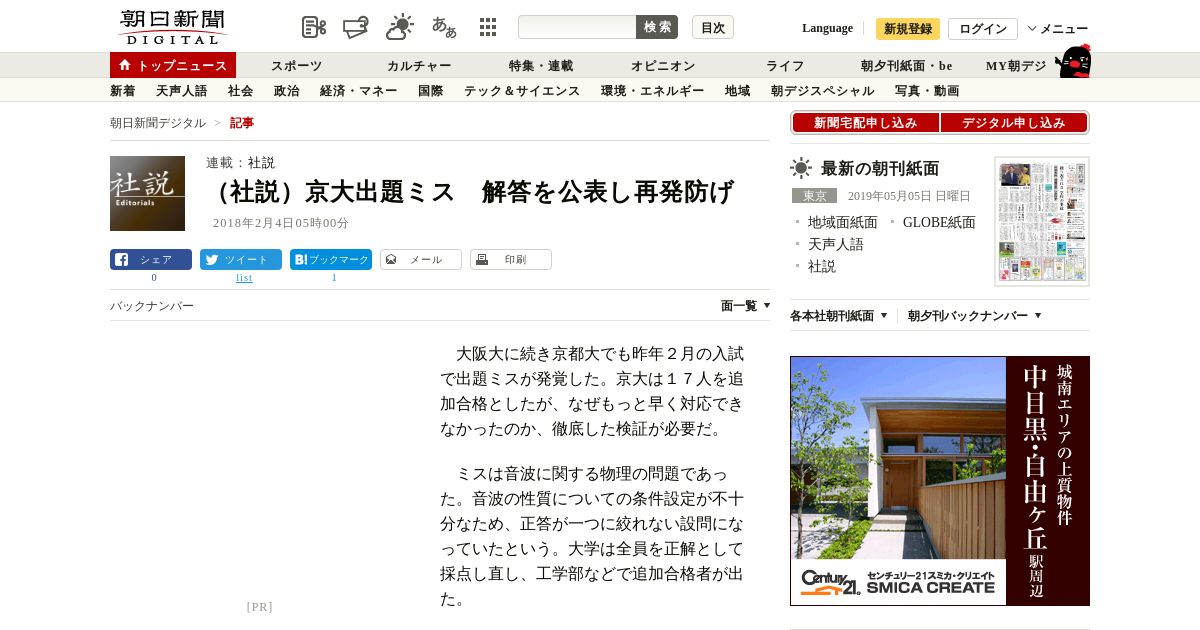1200x630 pixels.
Task: Open the 写真・動画 submenu item
Action: click(x=927, y=91)
